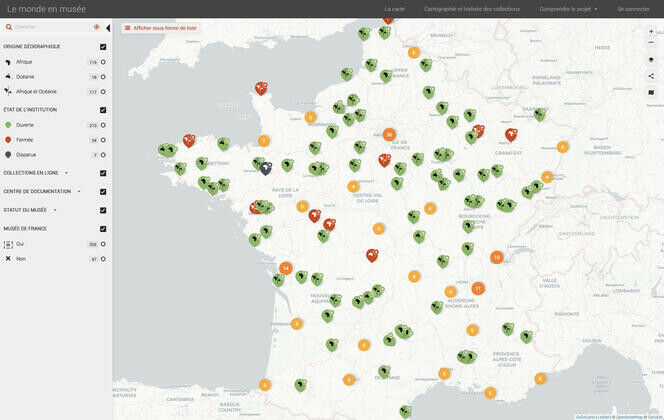Click Se connecter link
The height and width of the screenshot is (420, 664).
633,9
